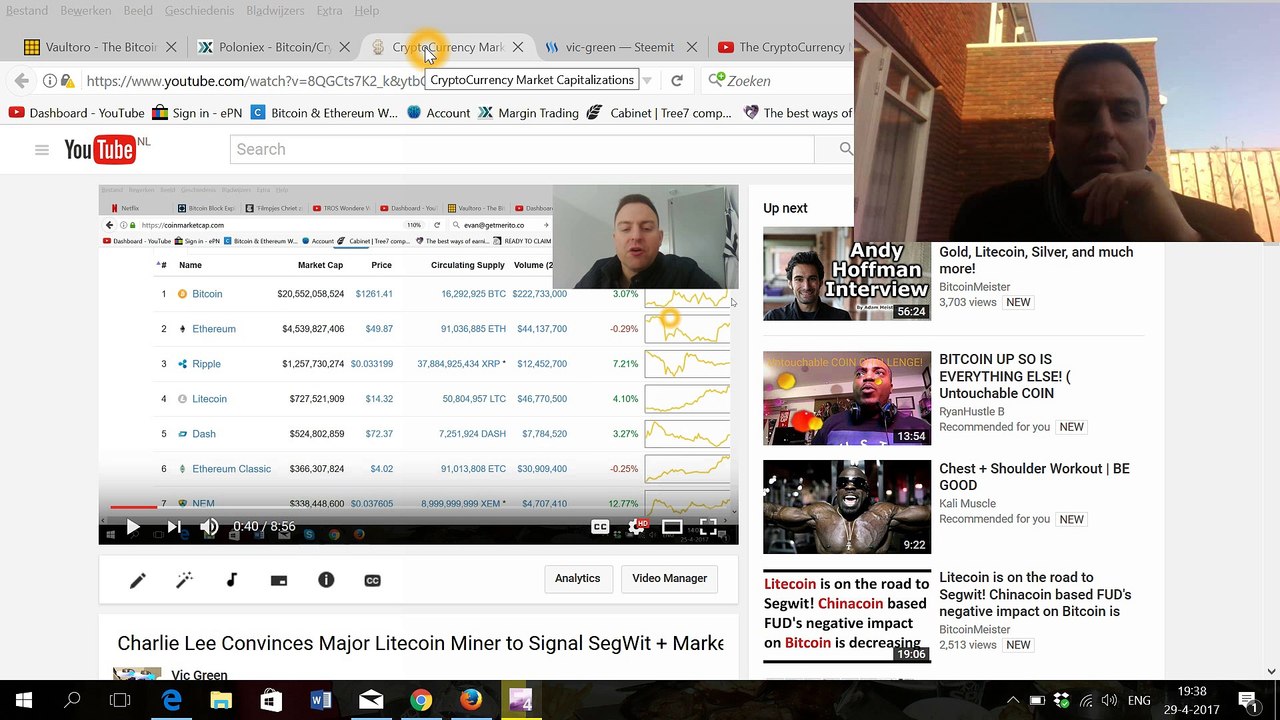Viewport: 1280px width, 720px height.
Task: Open the Margin Trading bookmark
Action: click(529, 113)
